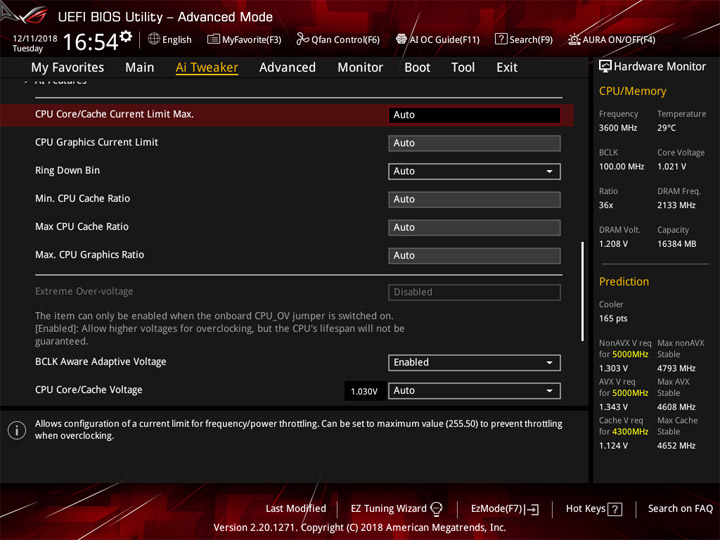Click the English language button
This screenshot has height=540, width=720.
(170, 39)
